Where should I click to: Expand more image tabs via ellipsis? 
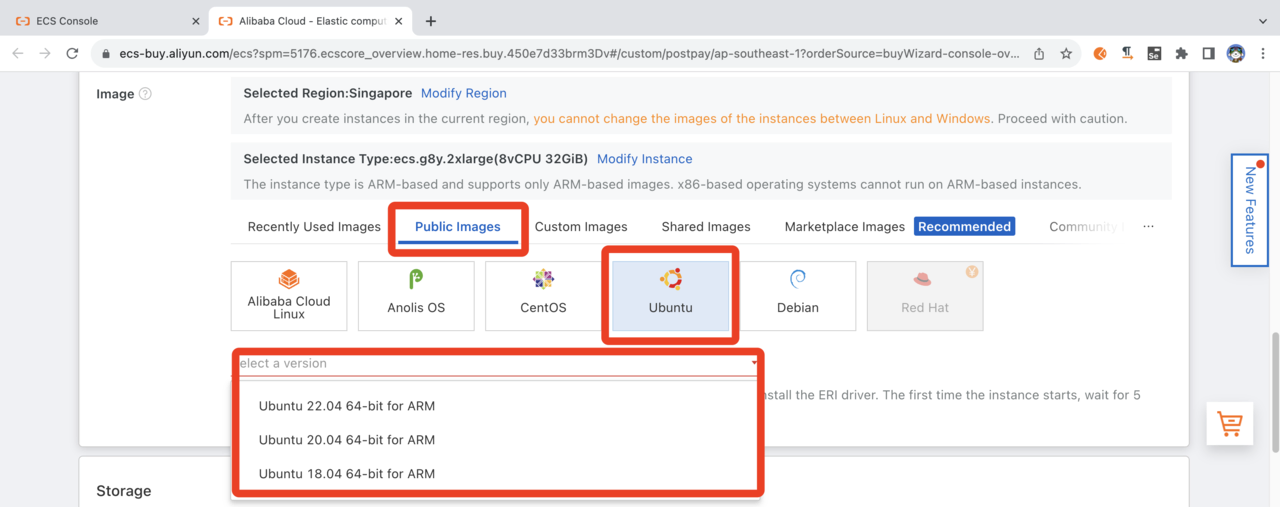(1148, 227)
